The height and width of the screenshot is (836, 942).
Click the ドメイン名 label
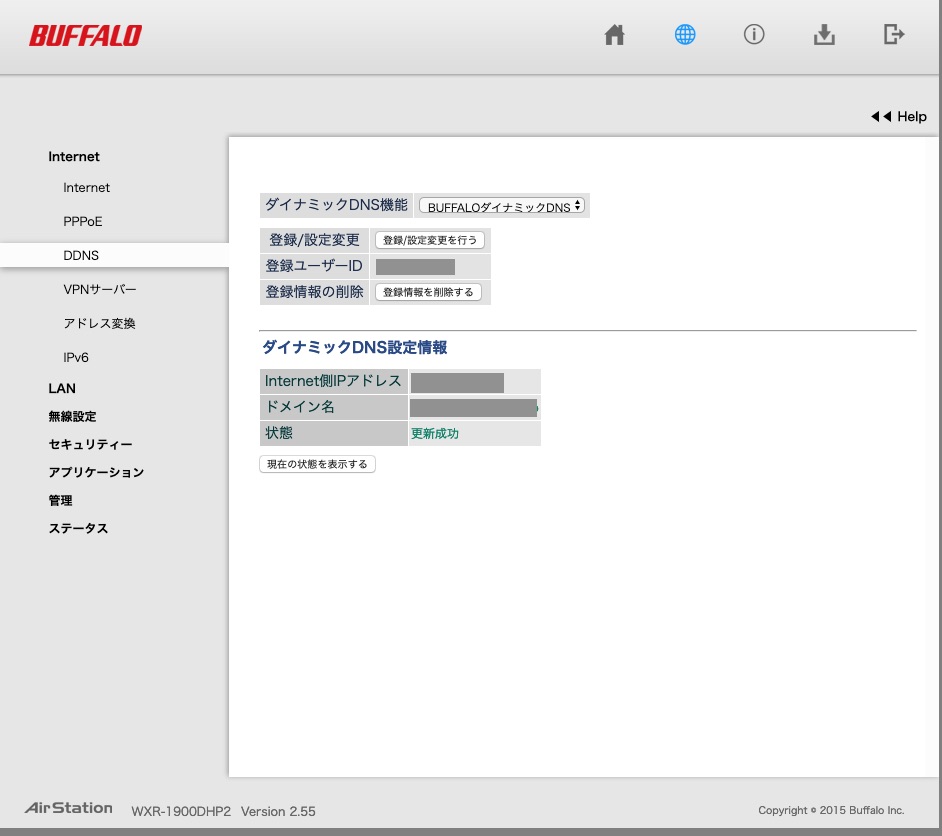click(300, 407)
